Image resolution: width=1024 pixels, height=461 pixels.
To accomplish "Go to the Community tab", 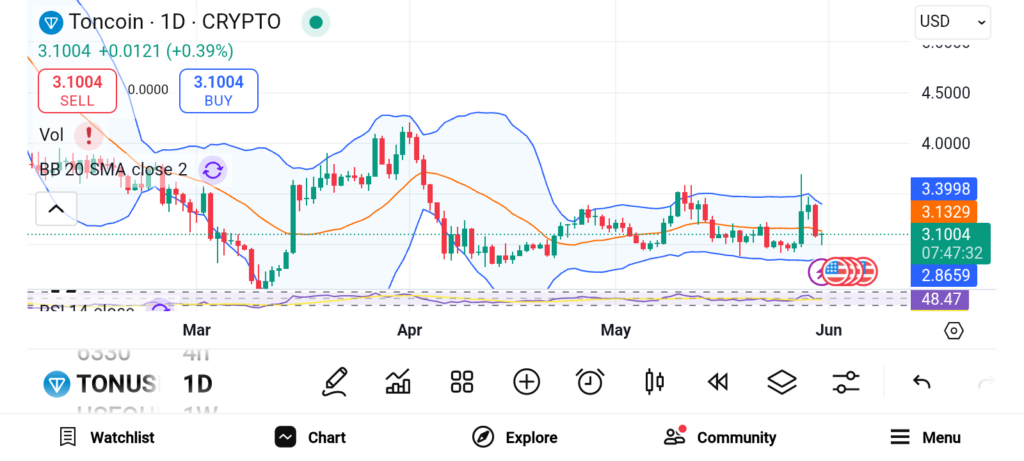I will pyautogui.click(x=720, y=437).
